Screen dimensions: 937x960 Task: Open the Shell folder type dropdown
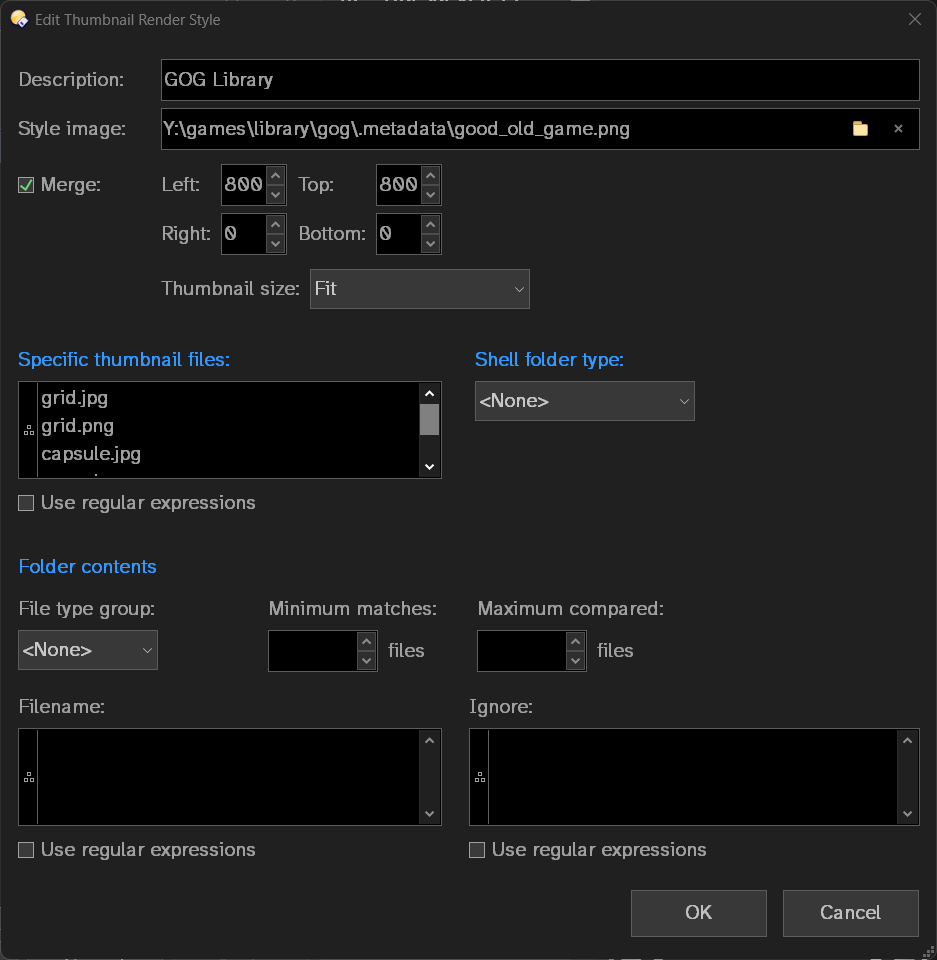(x=584, y=401)
